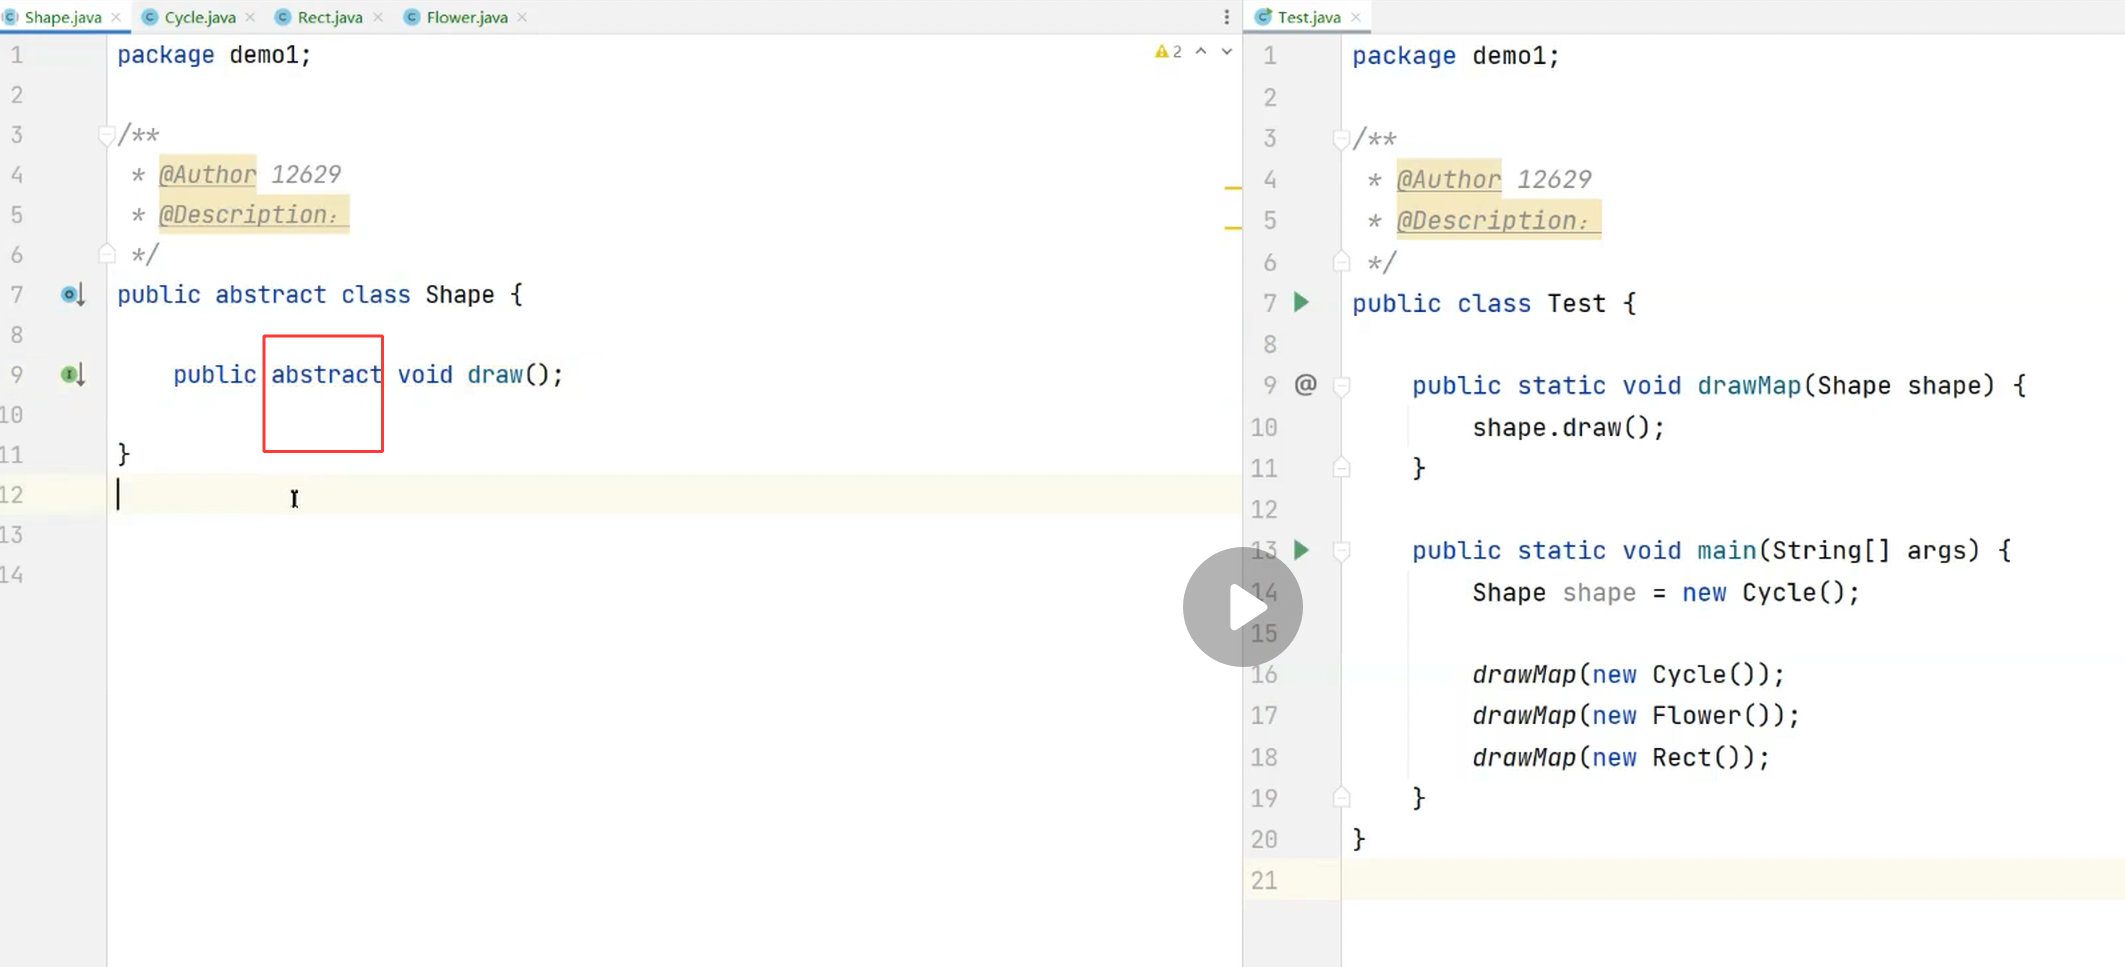The width and height of the screenshot is (2125, 967).
Task: Go to previous highlighted problem arrow
Action: click(1201, 51)
